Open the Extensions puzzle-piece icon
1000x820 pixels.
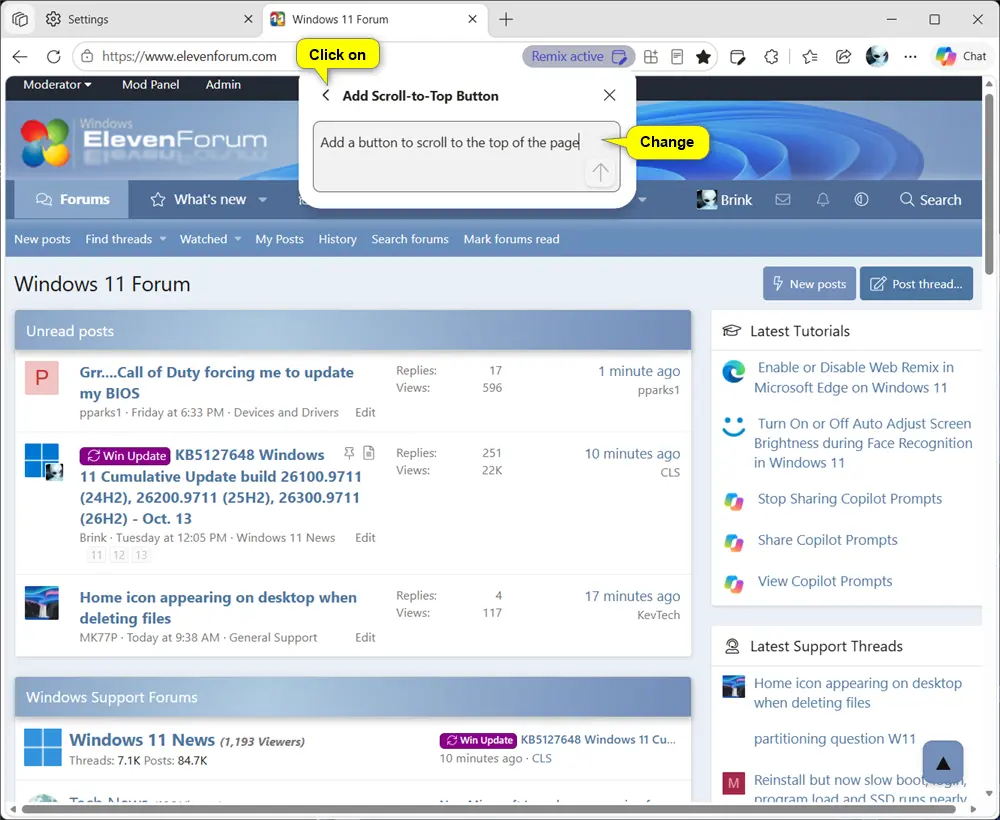click(771, 57)
